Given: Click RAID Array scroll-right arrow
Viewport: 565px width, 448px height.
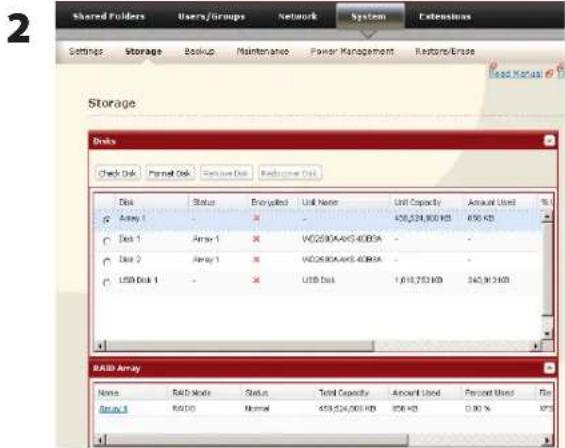Looking at the screenshot, I should coord(547,440).
